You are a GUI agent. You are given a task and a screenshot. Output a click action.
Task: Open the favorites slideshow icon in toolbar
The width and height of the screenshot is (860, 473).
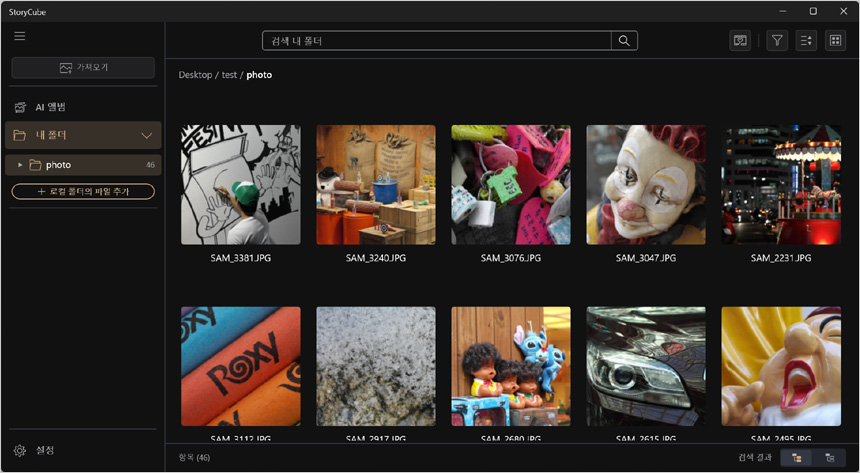740,41
